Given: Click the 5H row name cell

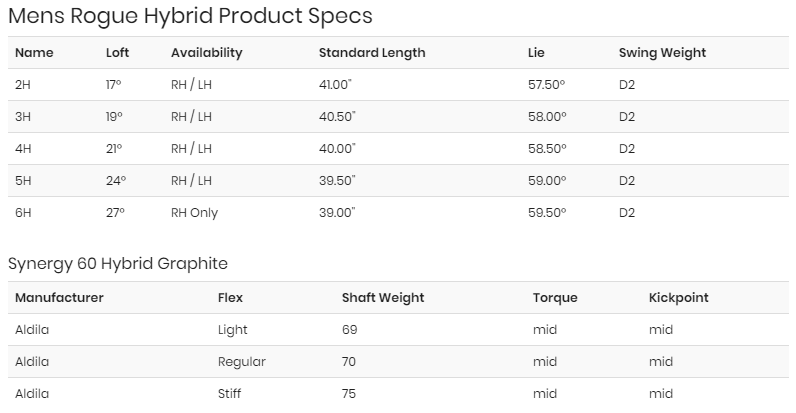Looking at the screenshot, I should 23,181.
